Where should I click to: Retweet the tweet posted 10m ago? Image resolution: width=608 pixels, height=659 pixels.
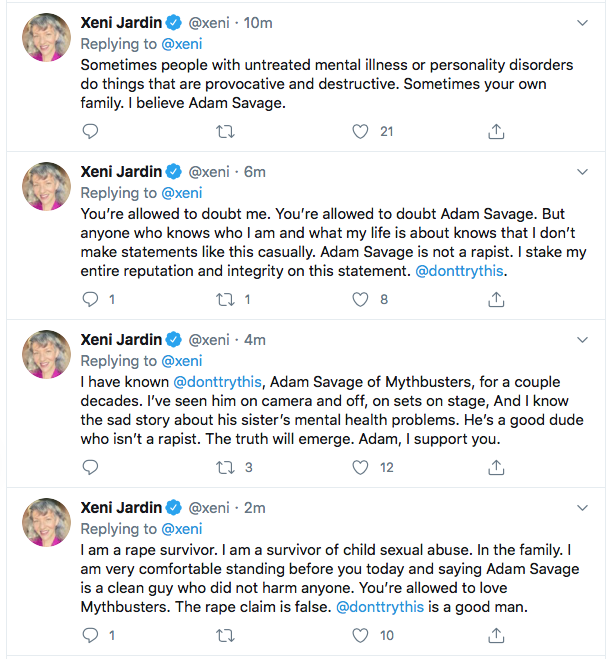click(x=225, y=131)
